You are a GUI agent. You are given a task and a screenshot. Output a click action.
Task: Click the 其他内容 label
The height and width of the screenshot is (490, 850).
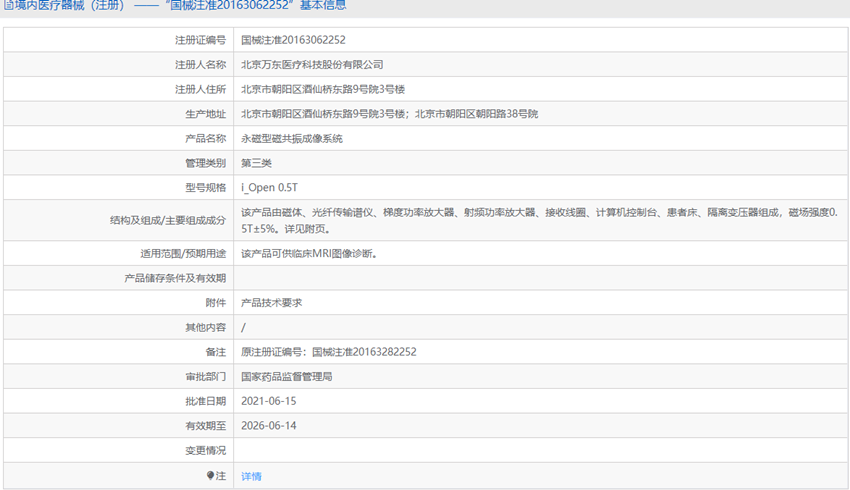[205, 327]
